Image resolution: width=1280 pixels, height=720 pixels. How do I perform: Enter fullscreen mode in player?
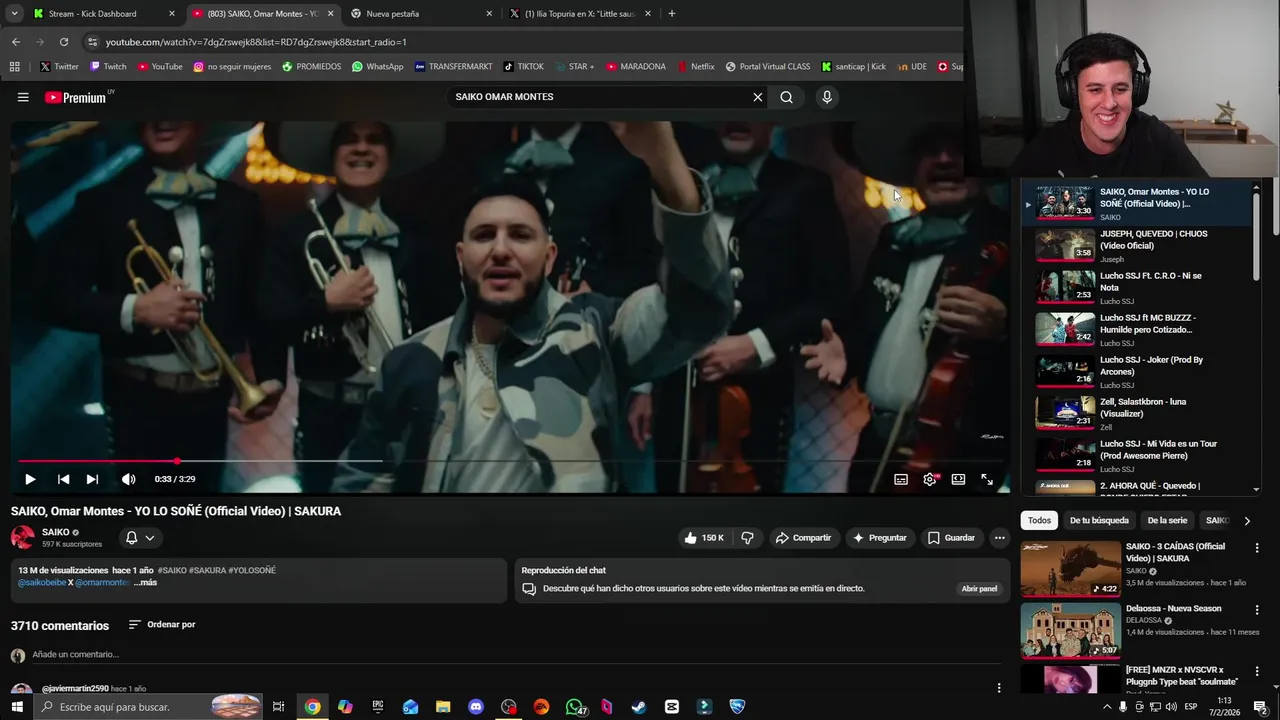tap(987, 479)
